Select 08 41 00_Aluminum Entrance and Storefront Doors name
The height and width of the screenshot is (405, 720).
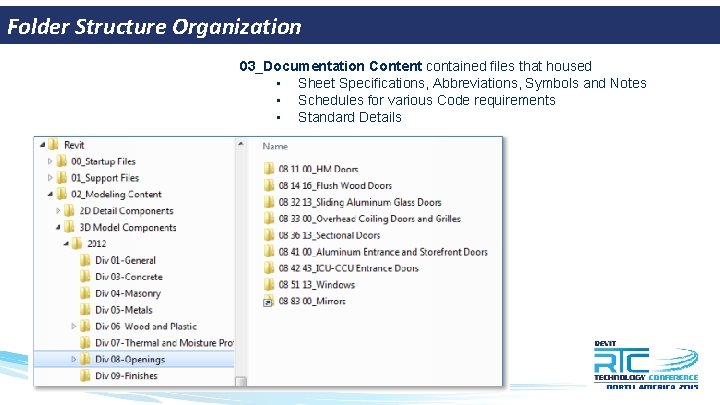click(x=383, y=252)
